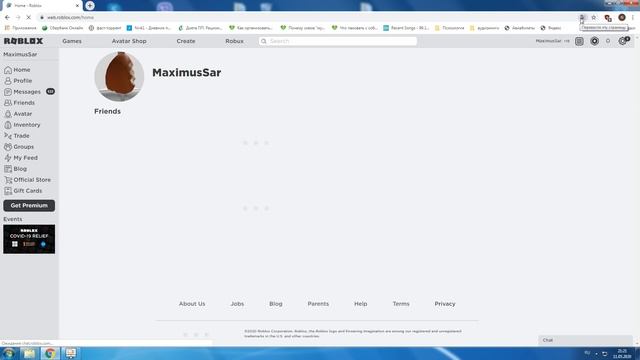This screenshot has width=640, height=360.
Task: Open Messages in the left sidebar
Action: coord(22,92)
